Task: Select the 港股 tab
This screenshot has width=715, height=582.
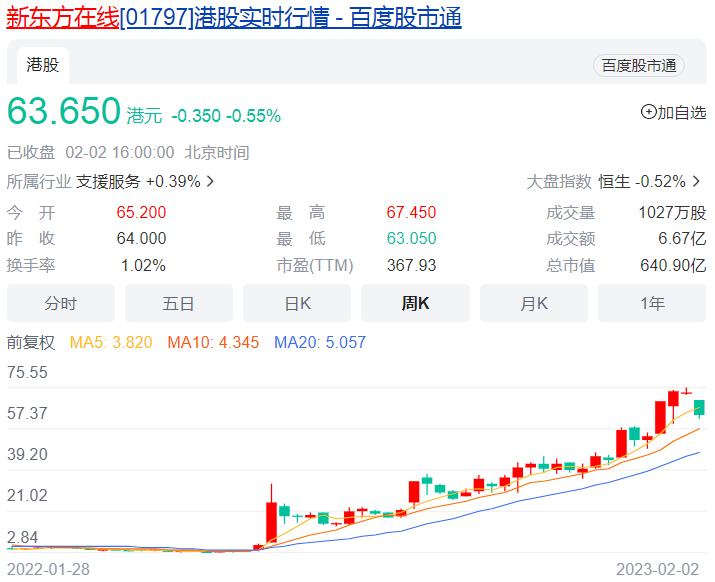Action: pyautogui.click(x=43, y=65)
